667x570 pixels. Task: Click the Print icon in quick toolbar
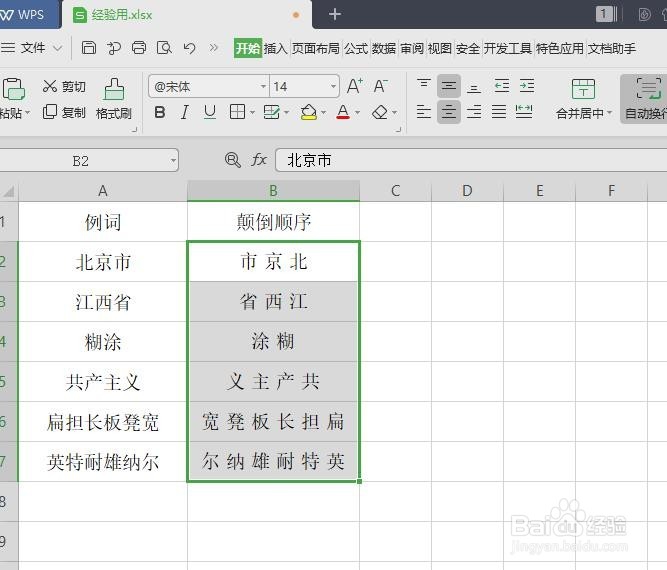pos(139,48)
